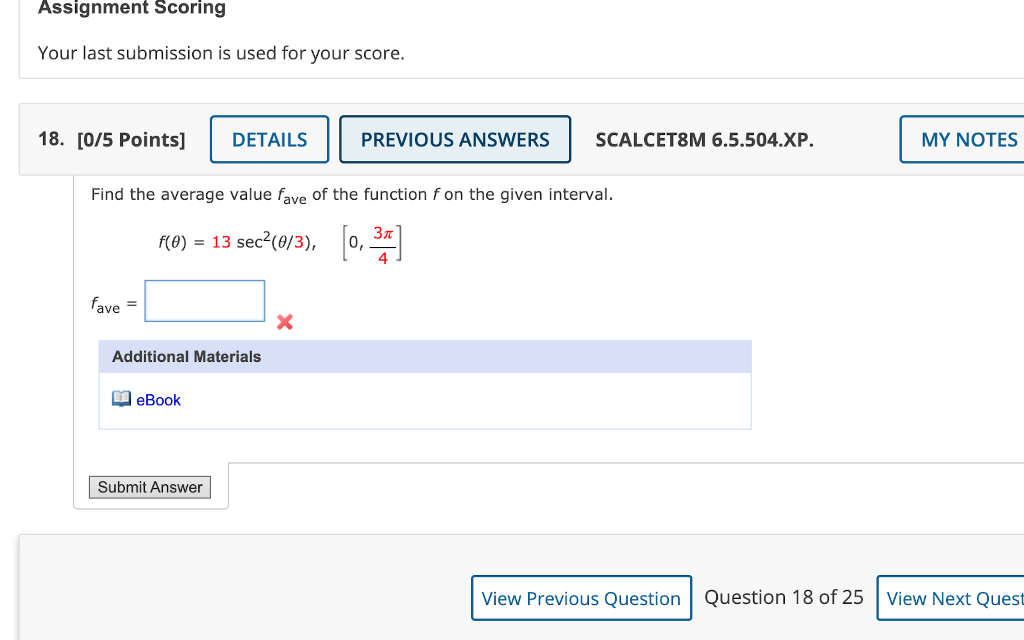Expand the Additional Materials section header
The image size is (1024, 640).
pos(185,356)
